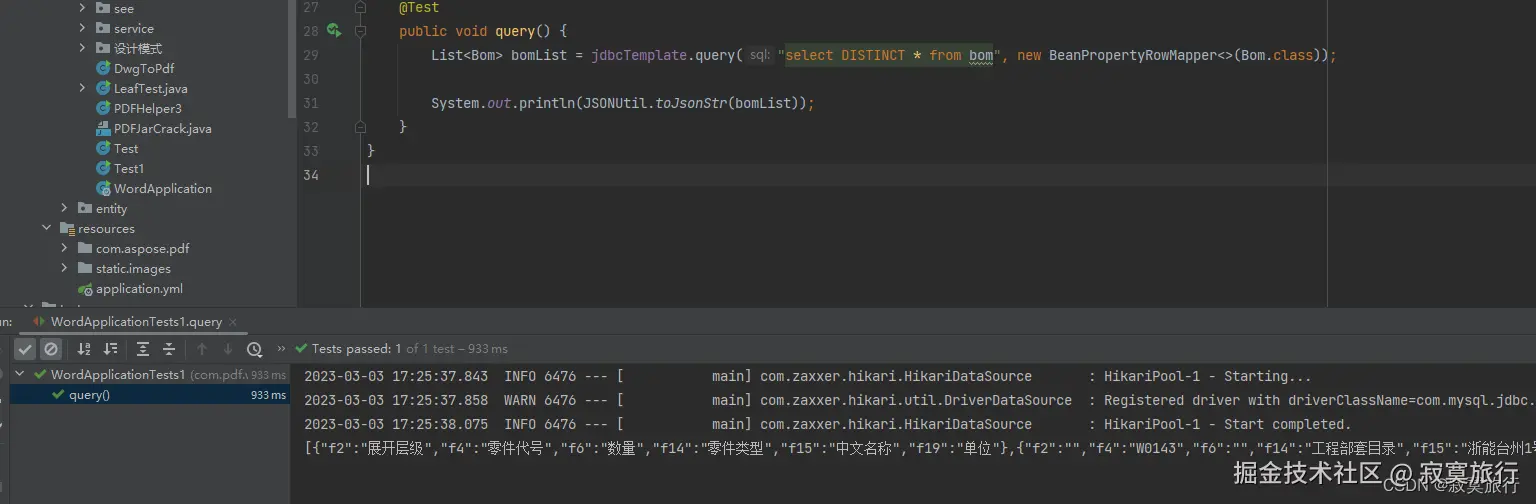The image size is (1536, 504).
Task: Click green check icon beside query()
Action: click(x=59, y=395)
